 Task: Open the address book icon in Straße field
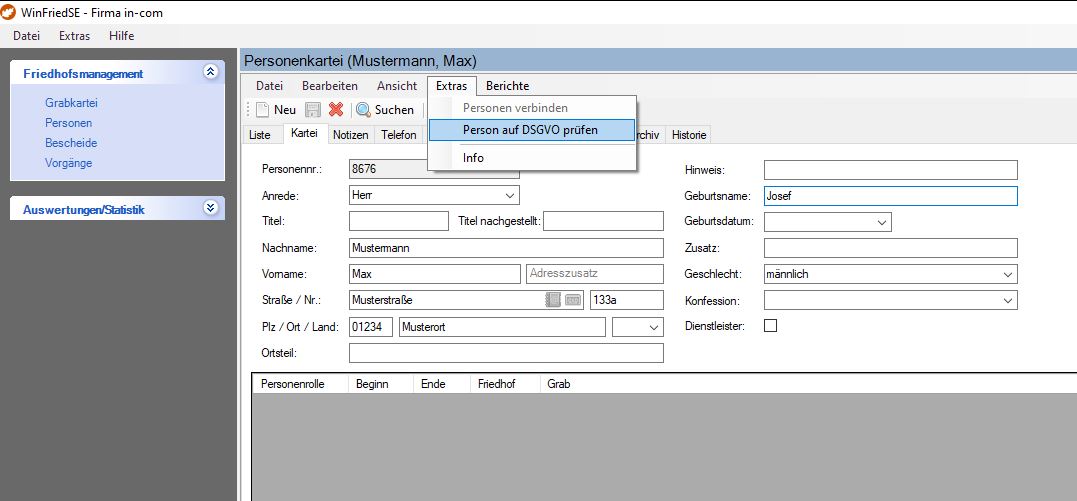553,300
